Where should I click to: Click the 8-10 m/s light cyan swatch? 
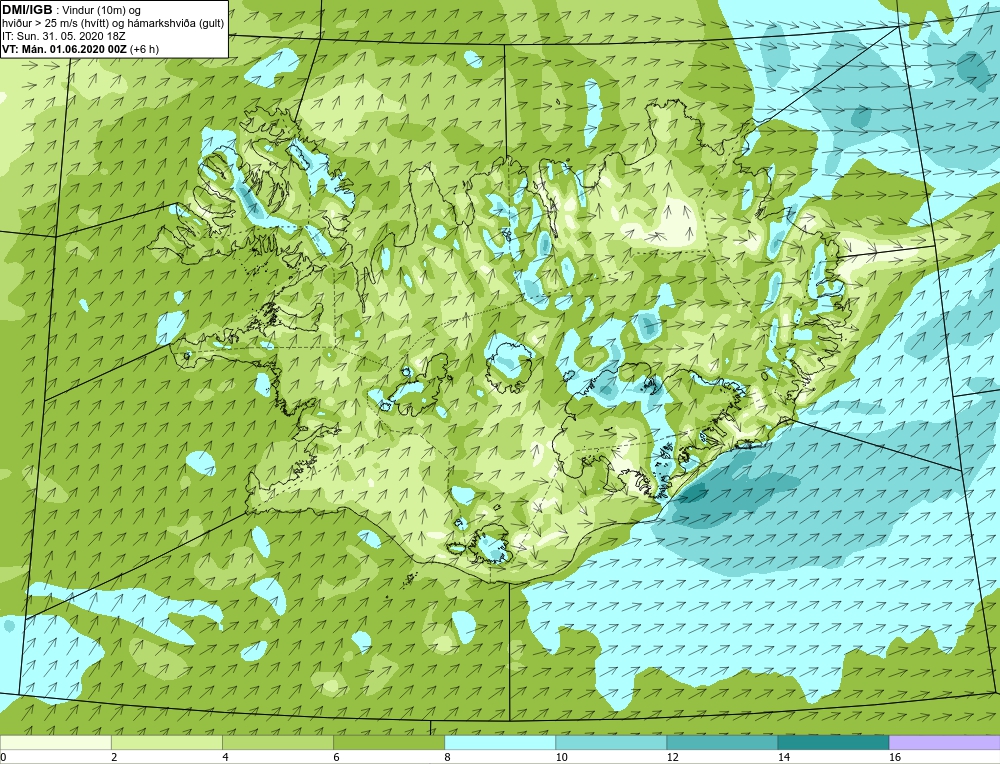[x=500, y=742]
